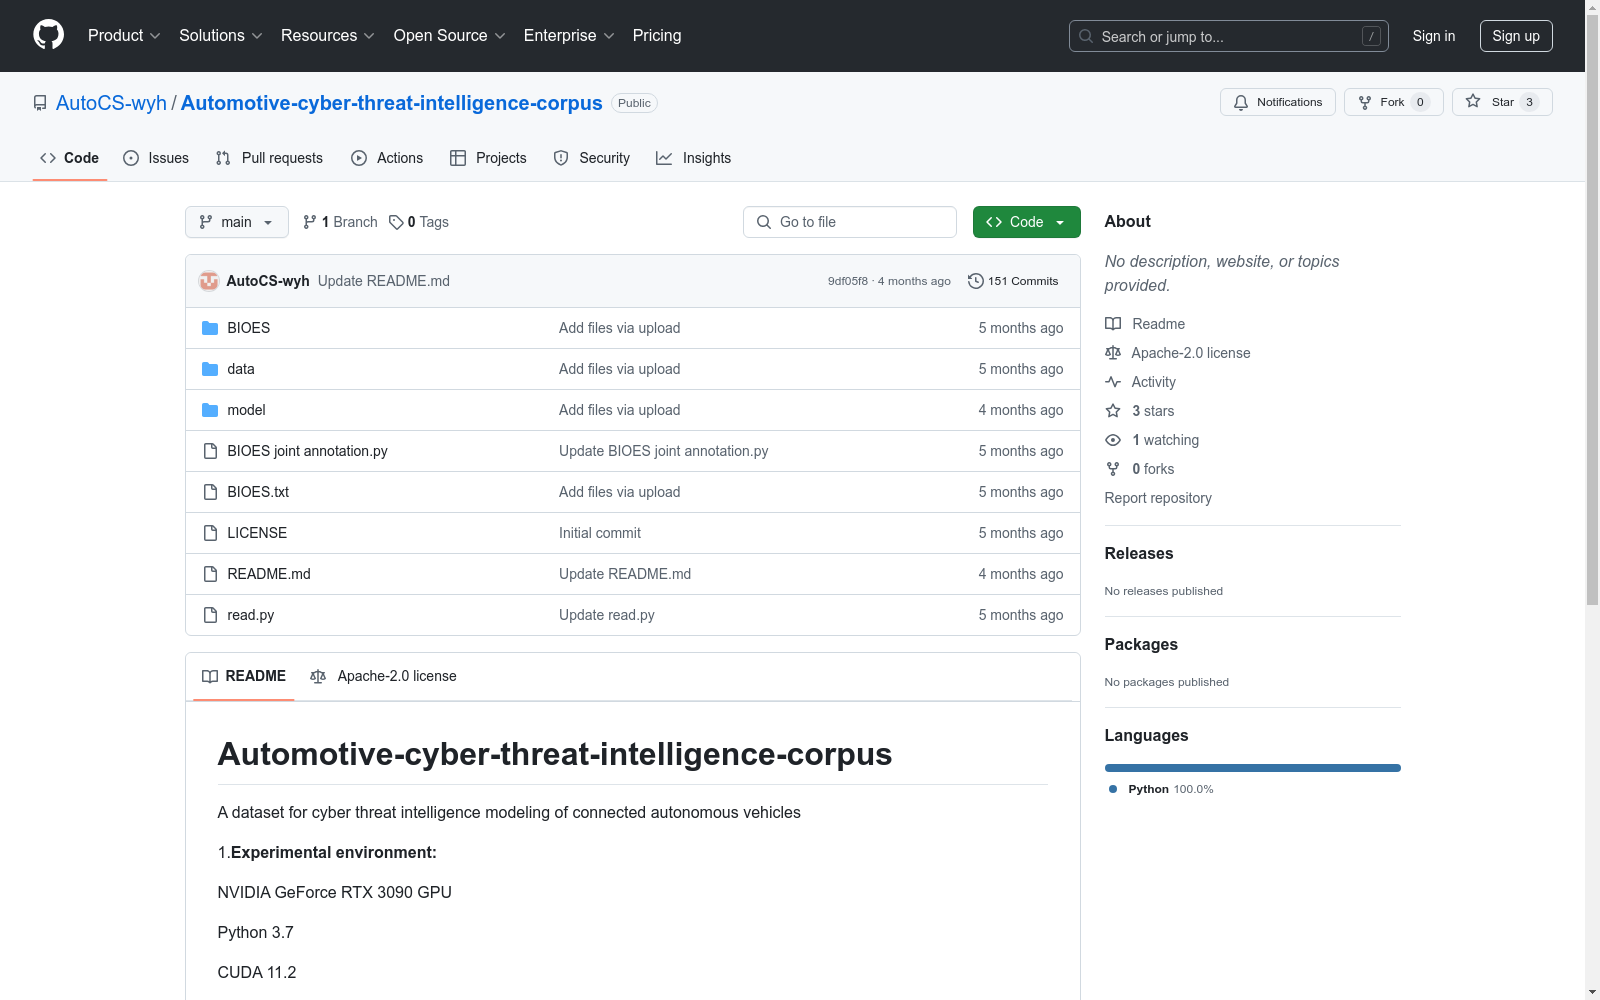Open the Projects tab

click(x=488, y=158)
